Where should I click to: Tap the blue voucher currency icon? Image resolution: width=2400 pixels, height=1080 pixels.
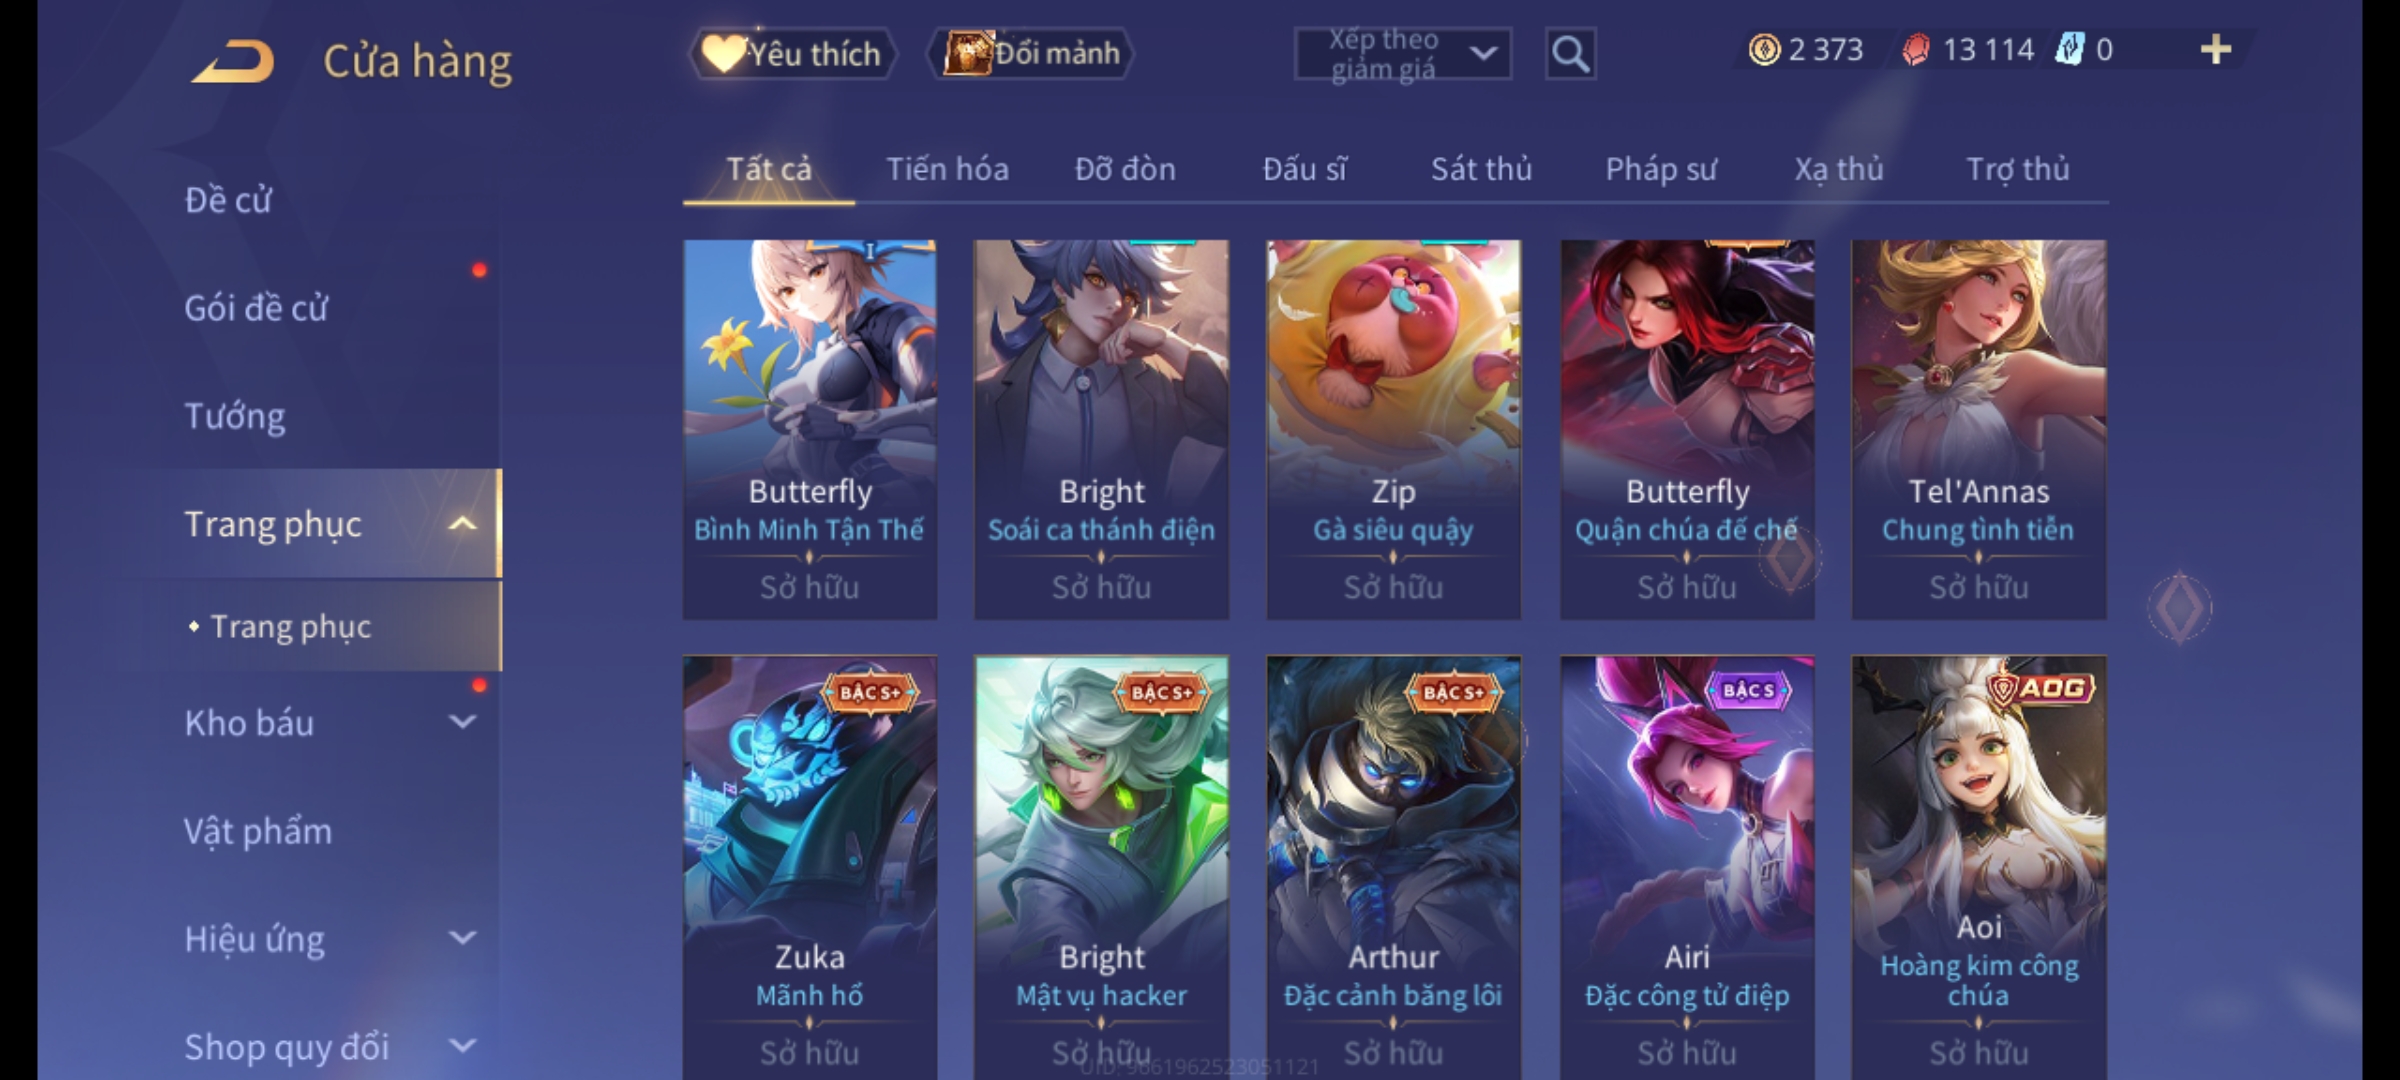(x=2069, y=50)
